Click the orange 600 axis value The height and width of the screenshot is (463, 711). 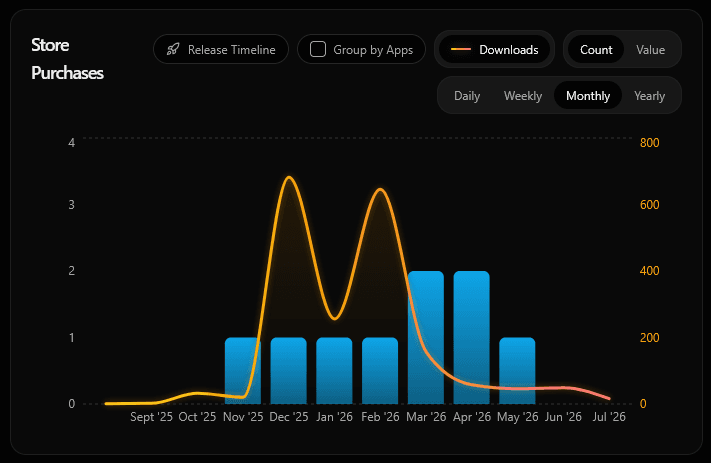pyautogui.click(x=649, y=205)
